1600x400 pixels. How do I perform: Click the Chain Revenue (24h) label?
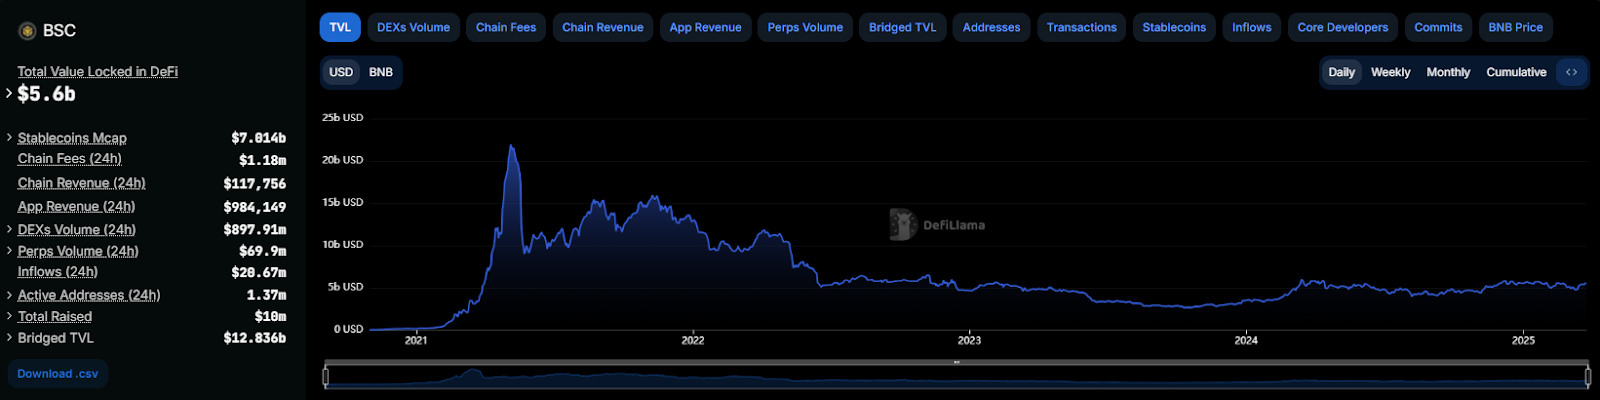[81, 183]
